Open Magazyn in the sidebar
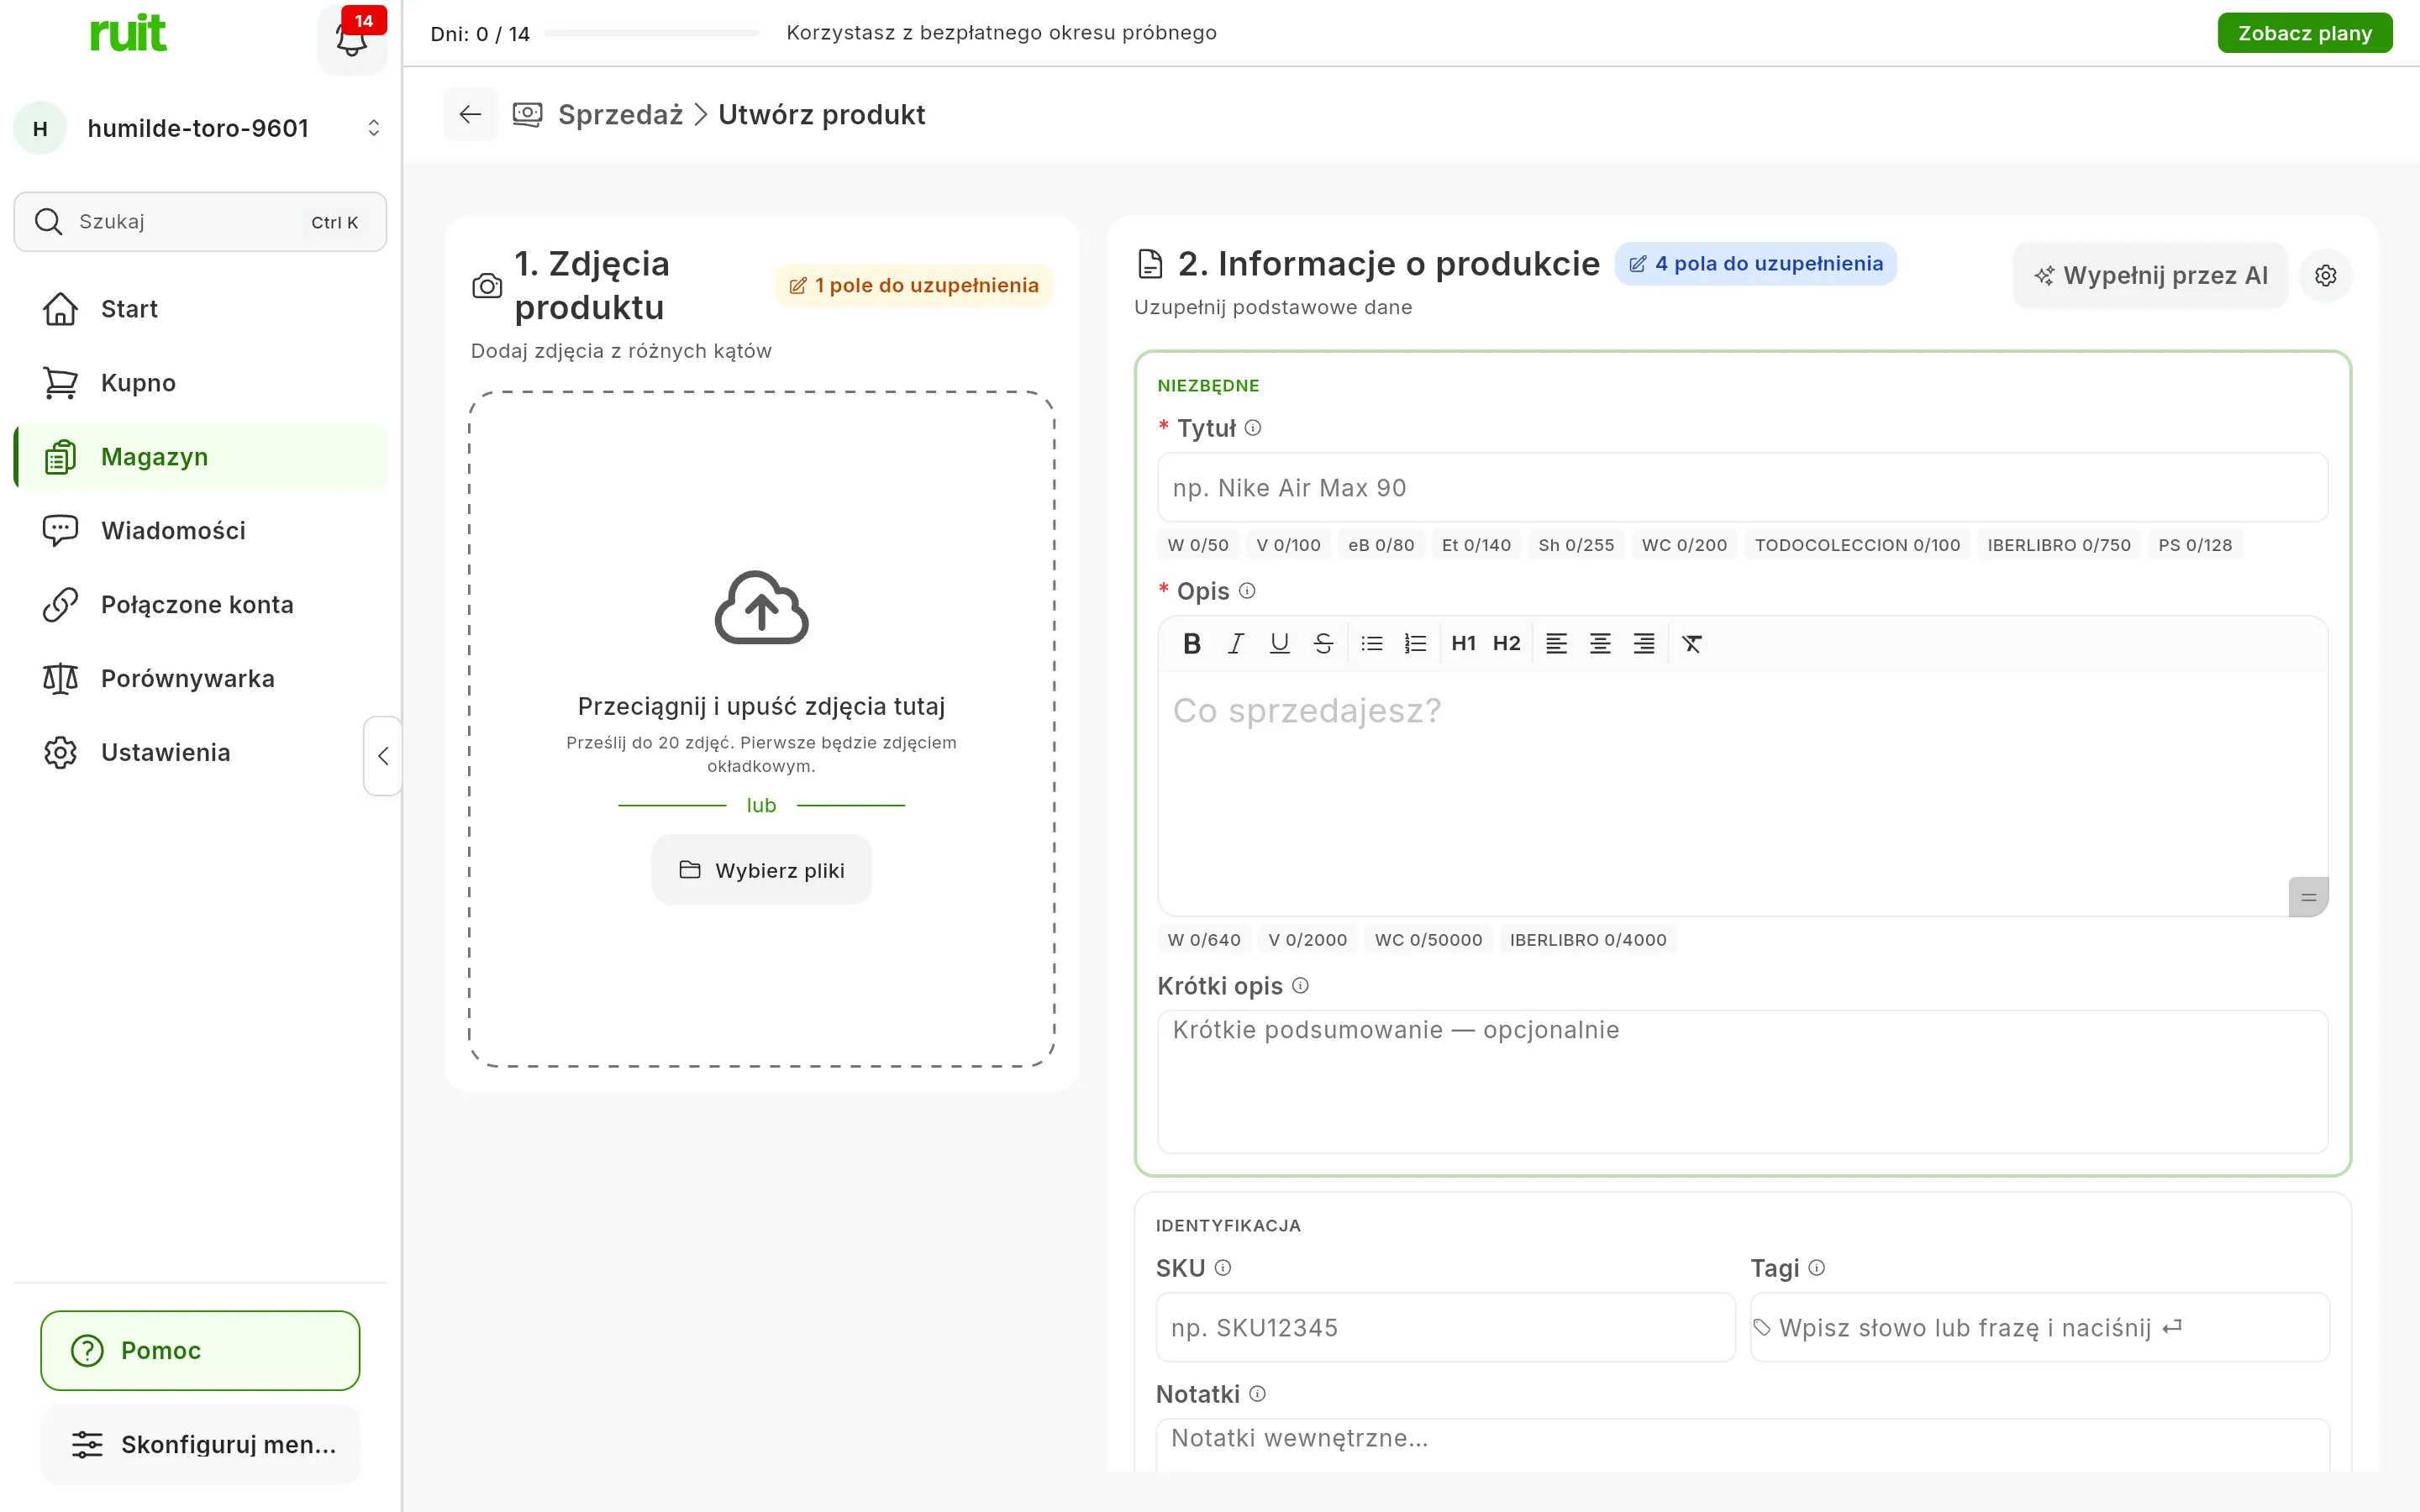 [x=200, y=457]
